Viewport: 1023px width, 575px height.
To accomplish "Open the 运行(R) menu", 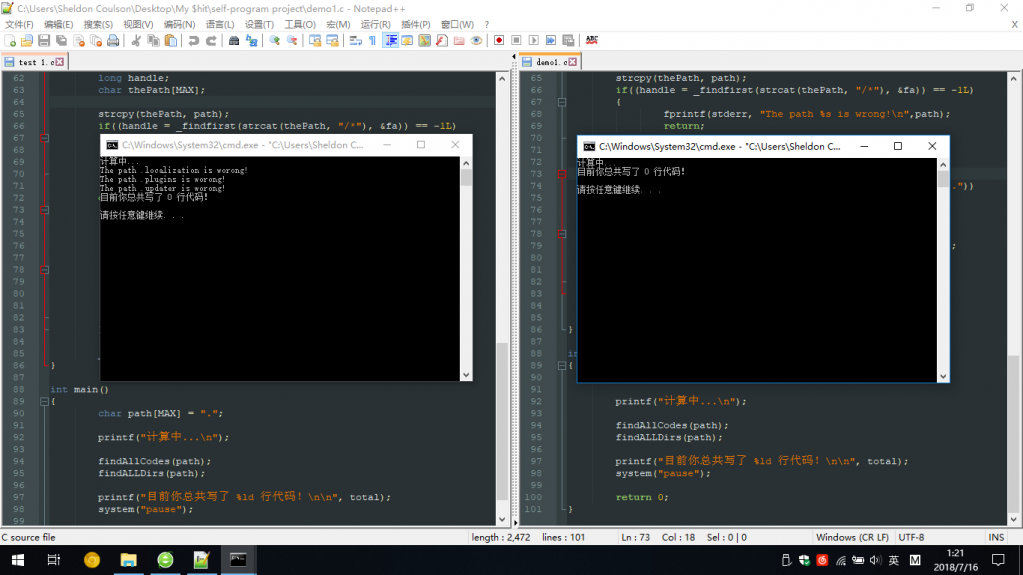I will pyautogui.click(x=375, y=24).
